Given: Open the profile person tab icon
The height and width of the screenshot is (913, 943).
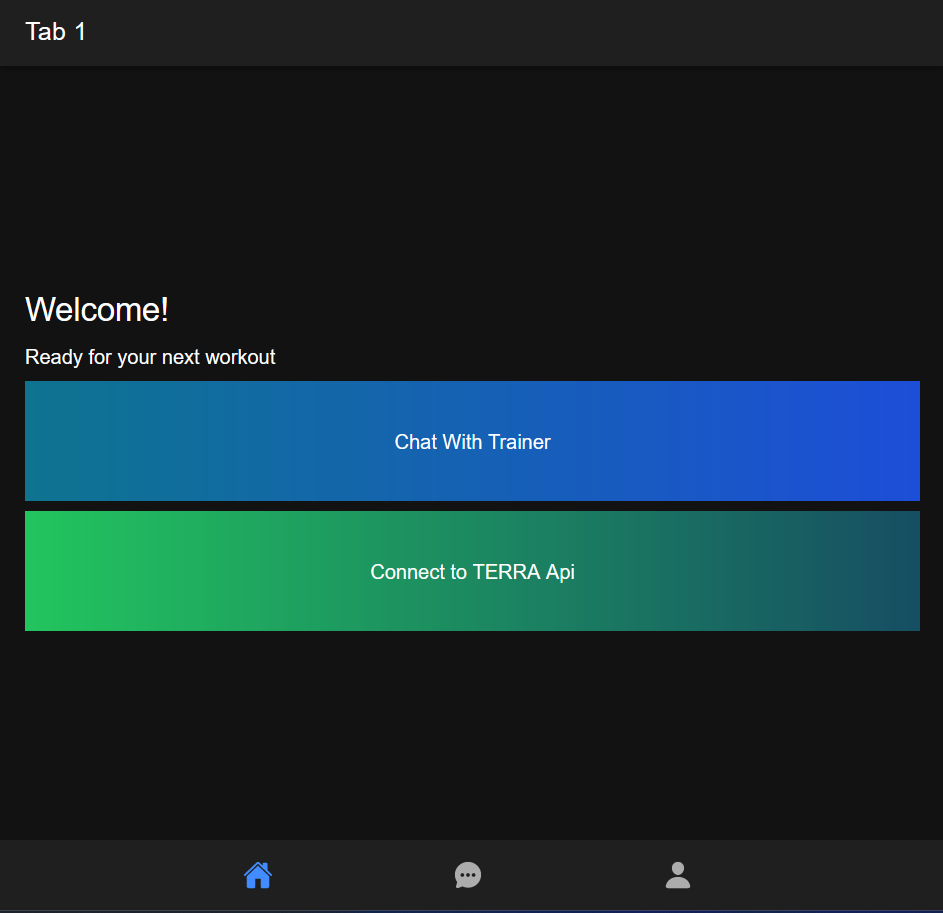Looking at the screenshot, I should [678, 875].
